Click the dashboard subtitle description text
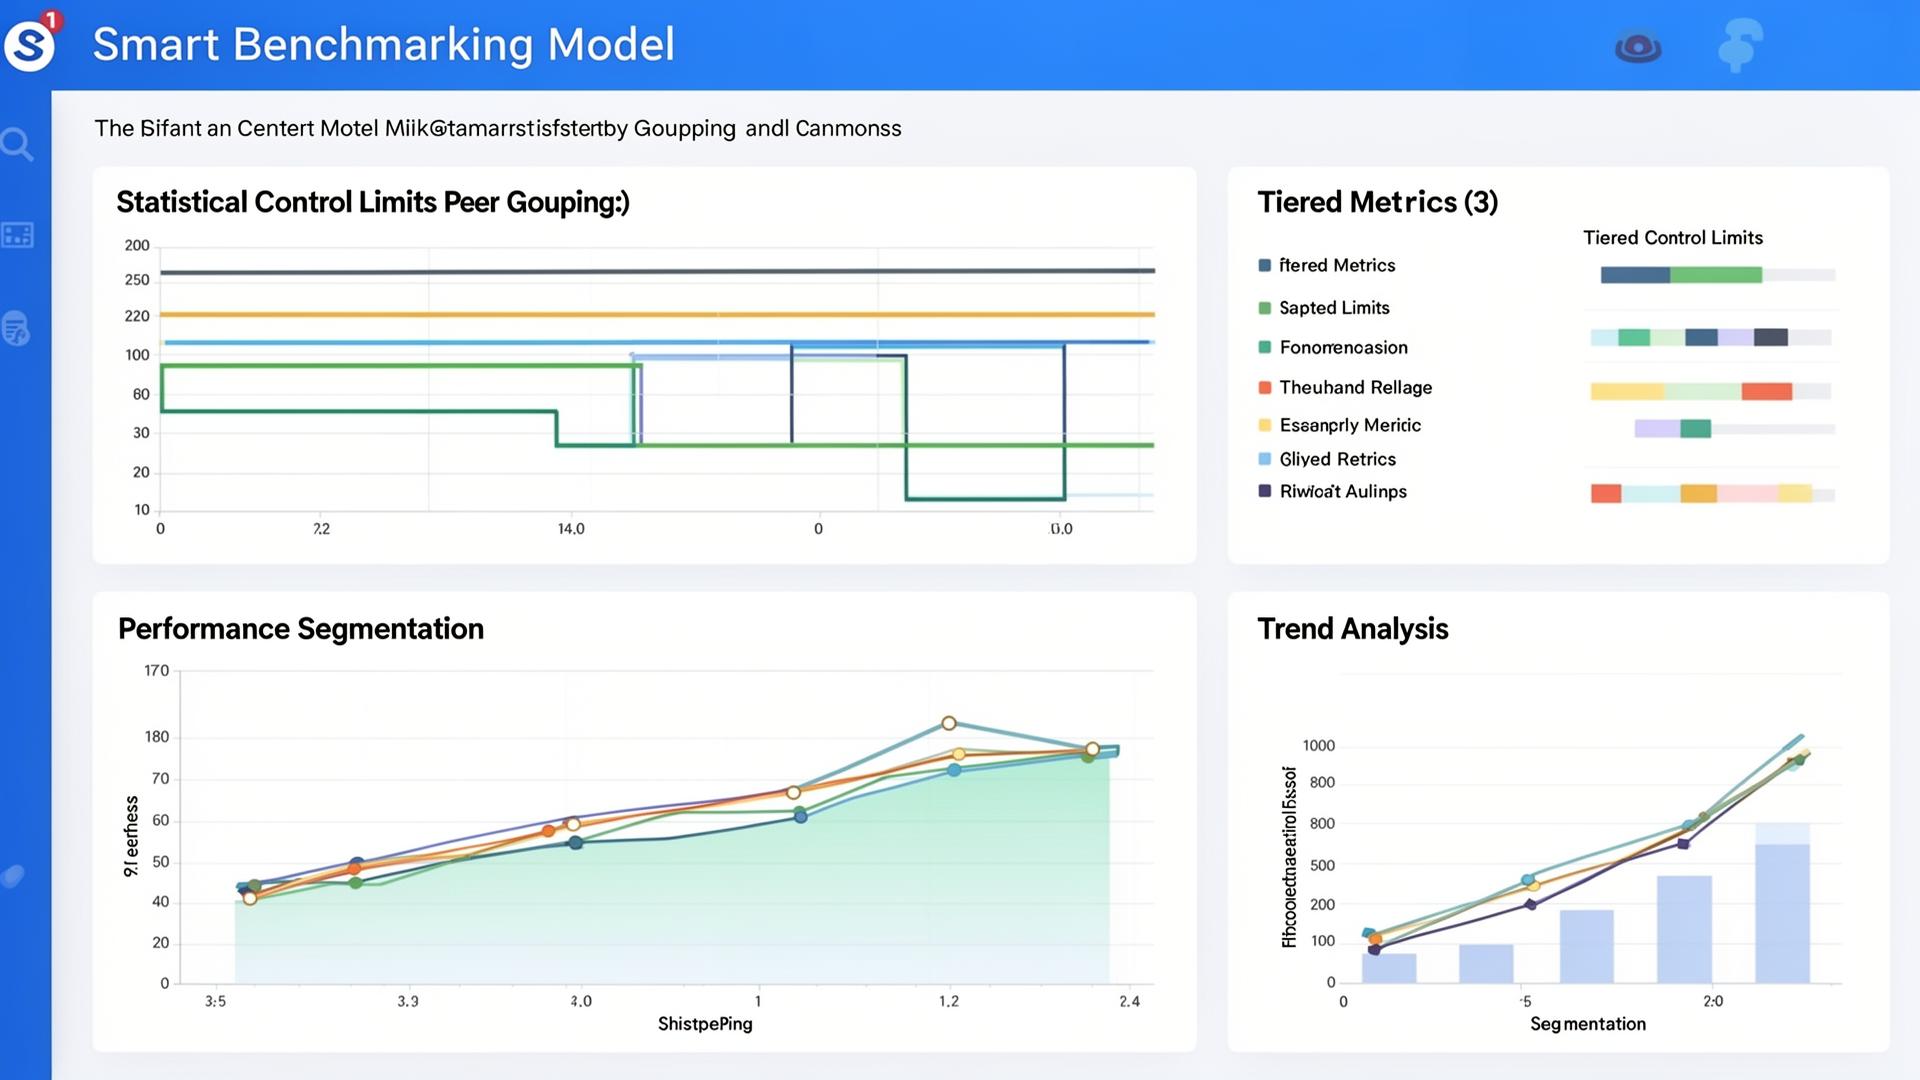 (x=498, y=128)
